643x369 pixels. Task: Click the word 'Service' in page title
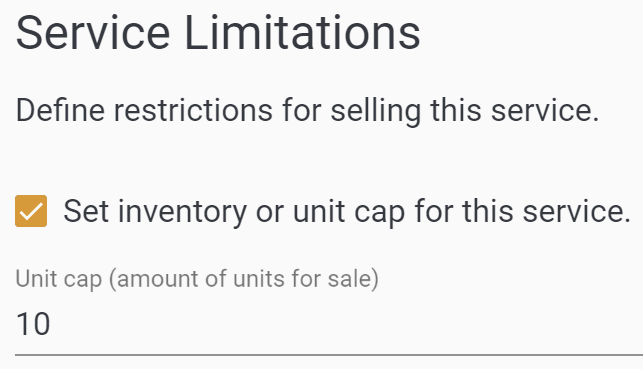coord(93,33)
